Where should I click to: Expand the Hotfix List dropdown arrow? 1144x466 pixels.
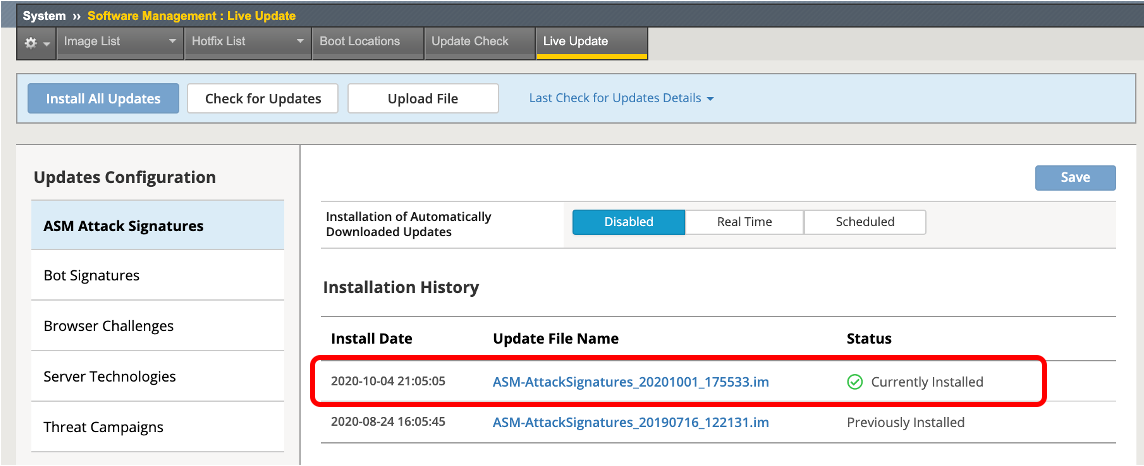coord(300,42)
